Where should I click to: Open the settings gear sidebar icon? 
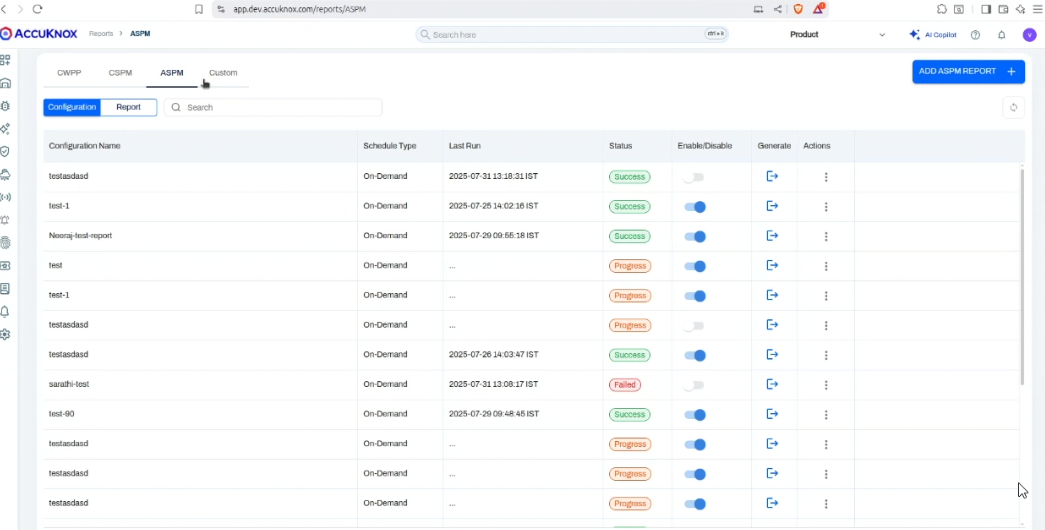pos(5,334)
